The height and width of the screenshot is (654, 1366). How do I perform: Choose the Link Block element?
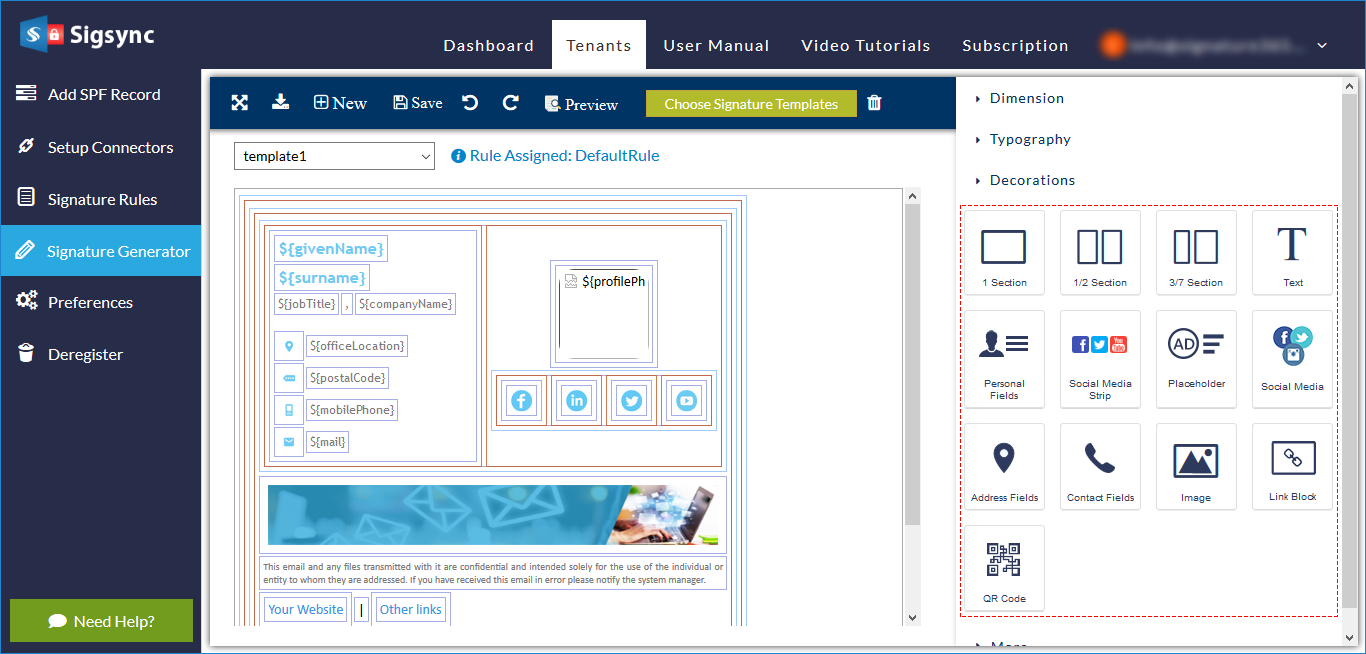pyautogui.click(x=1292, y=466)
